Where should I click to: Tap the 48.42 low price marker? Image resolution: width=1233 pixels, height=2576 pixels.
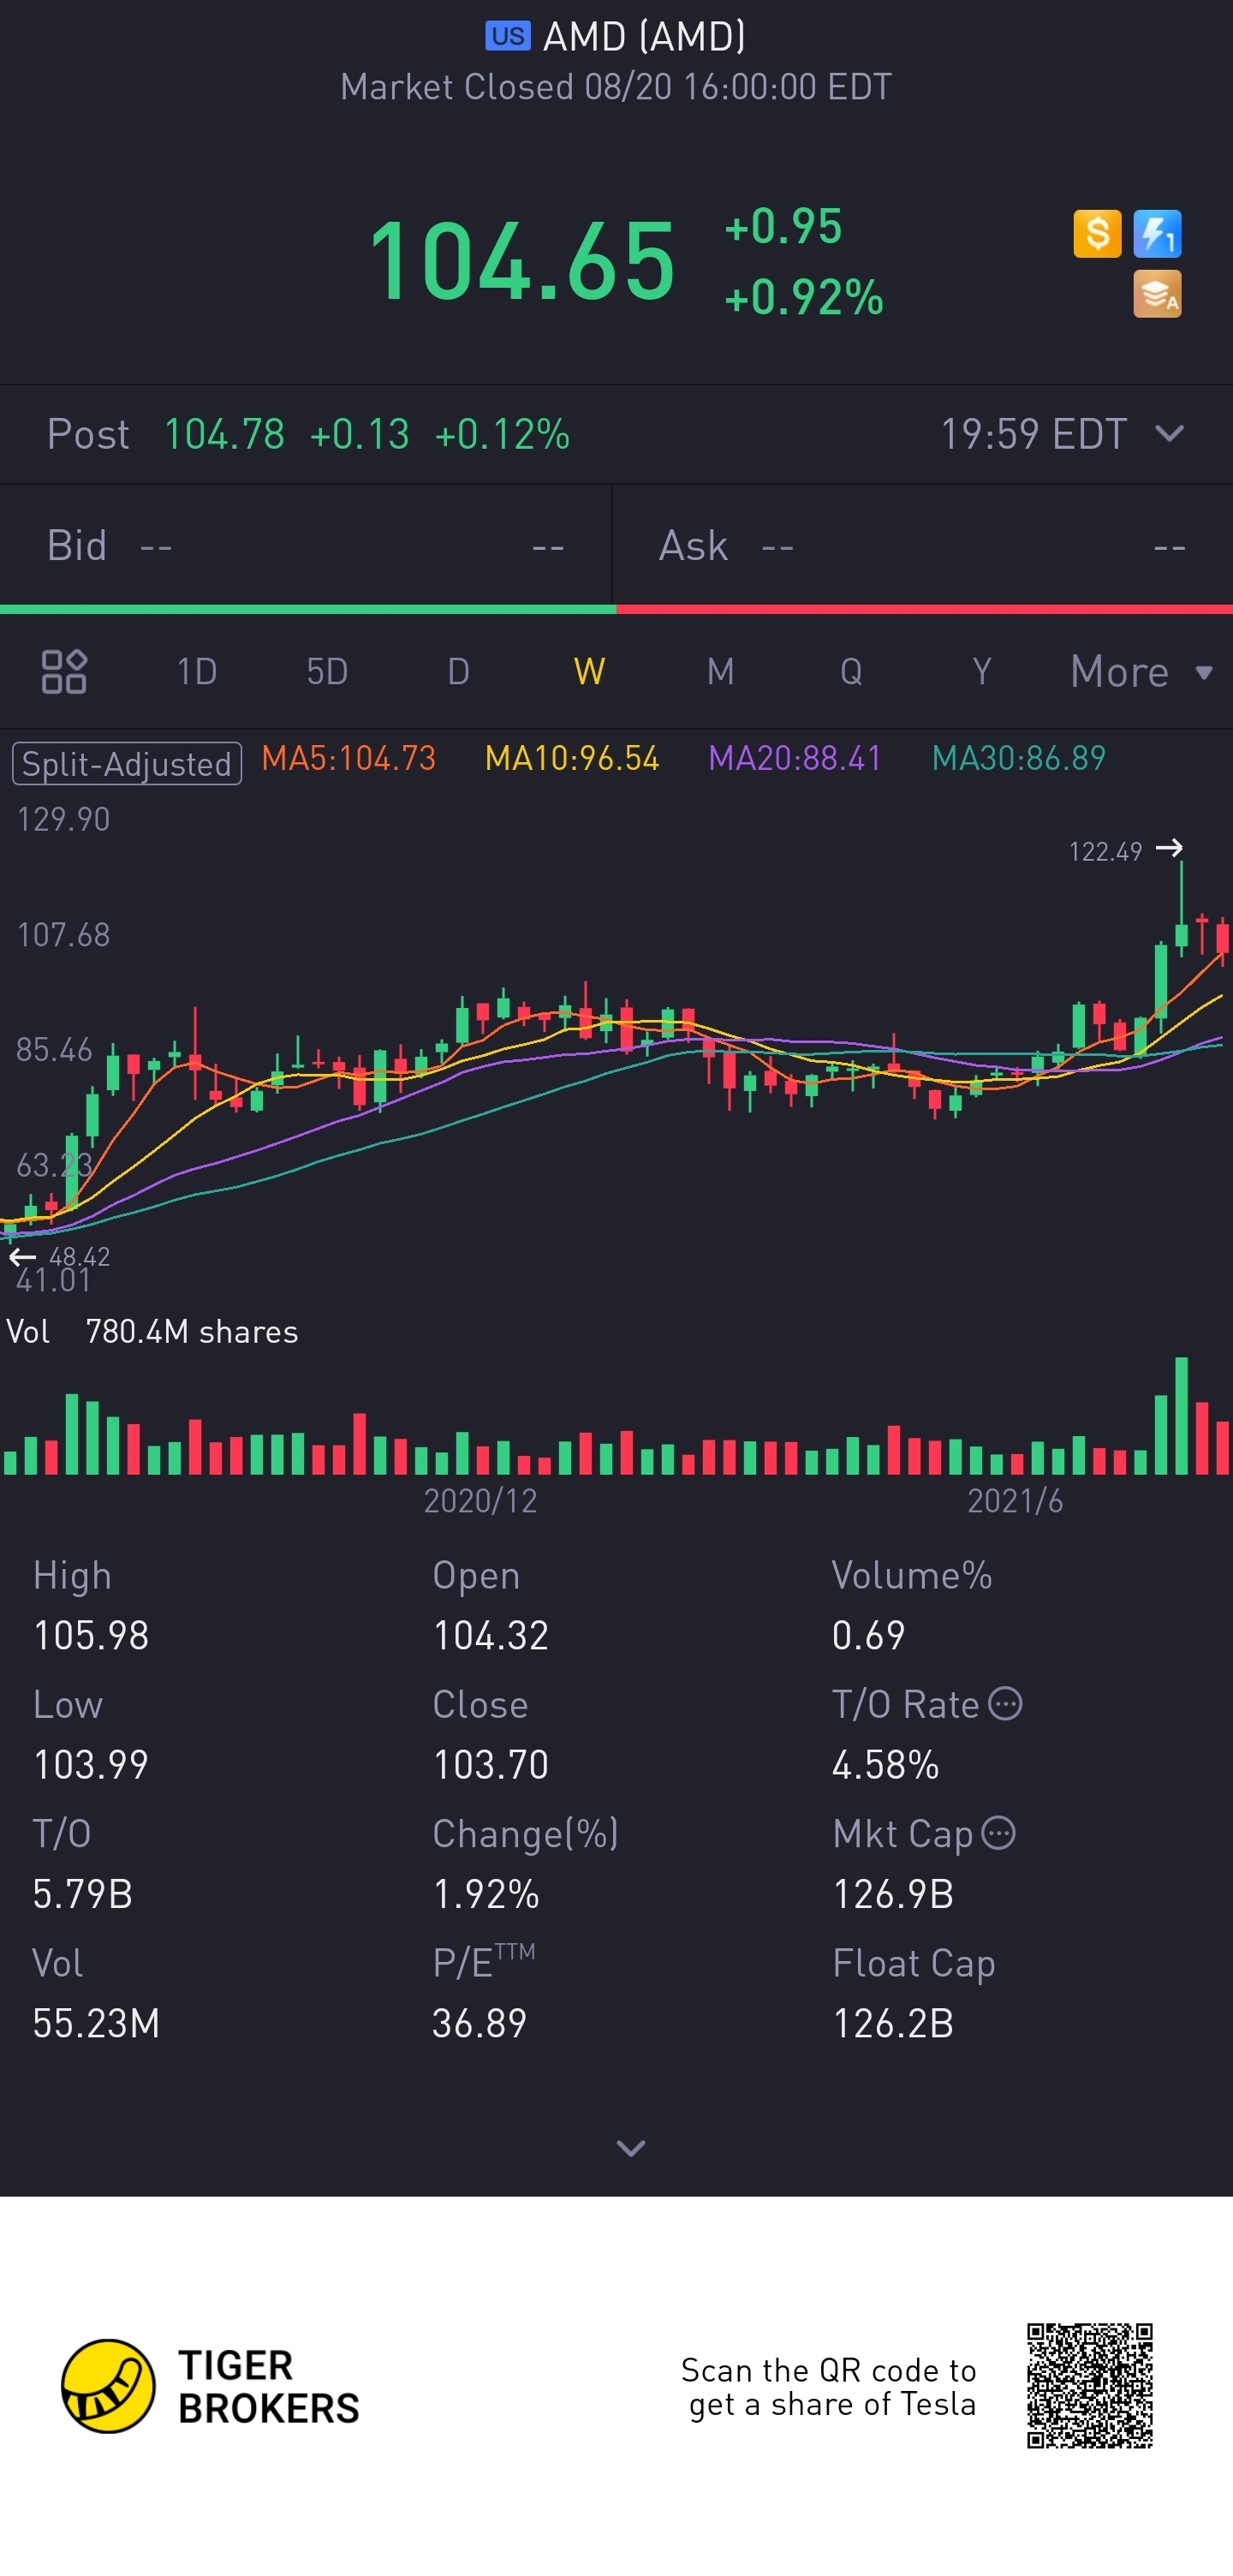(x=60, y=1256)
